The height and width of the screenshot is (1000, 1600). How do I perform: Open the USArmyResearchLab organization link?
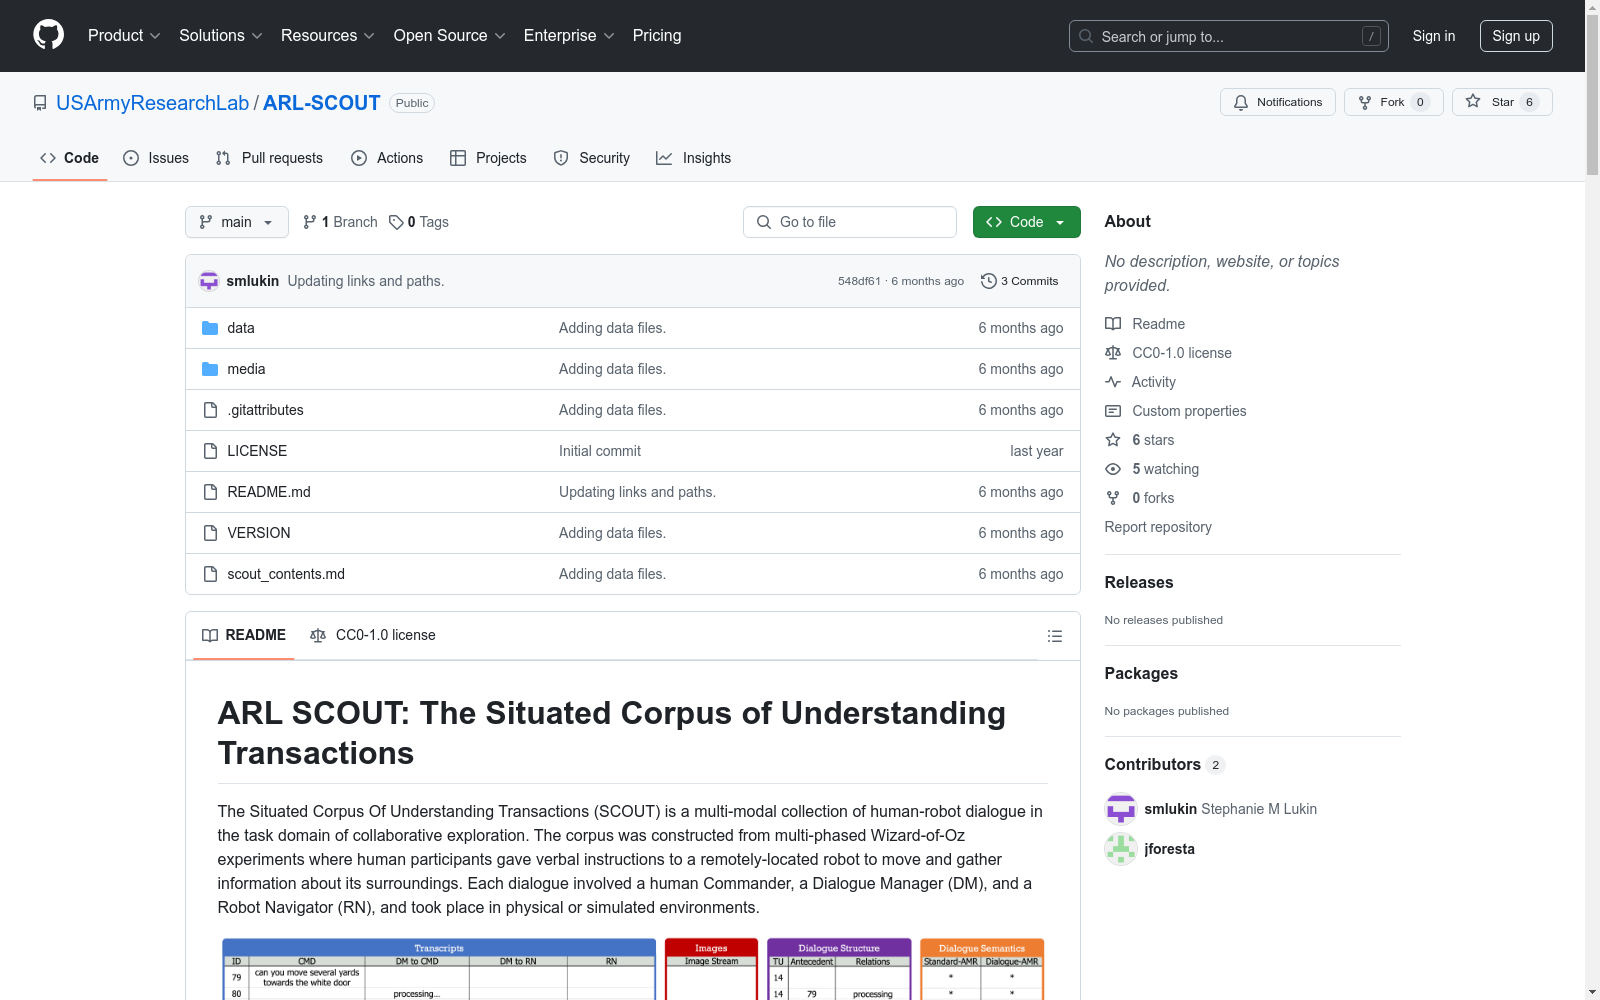pyautogui.click(x=152, y=103)
